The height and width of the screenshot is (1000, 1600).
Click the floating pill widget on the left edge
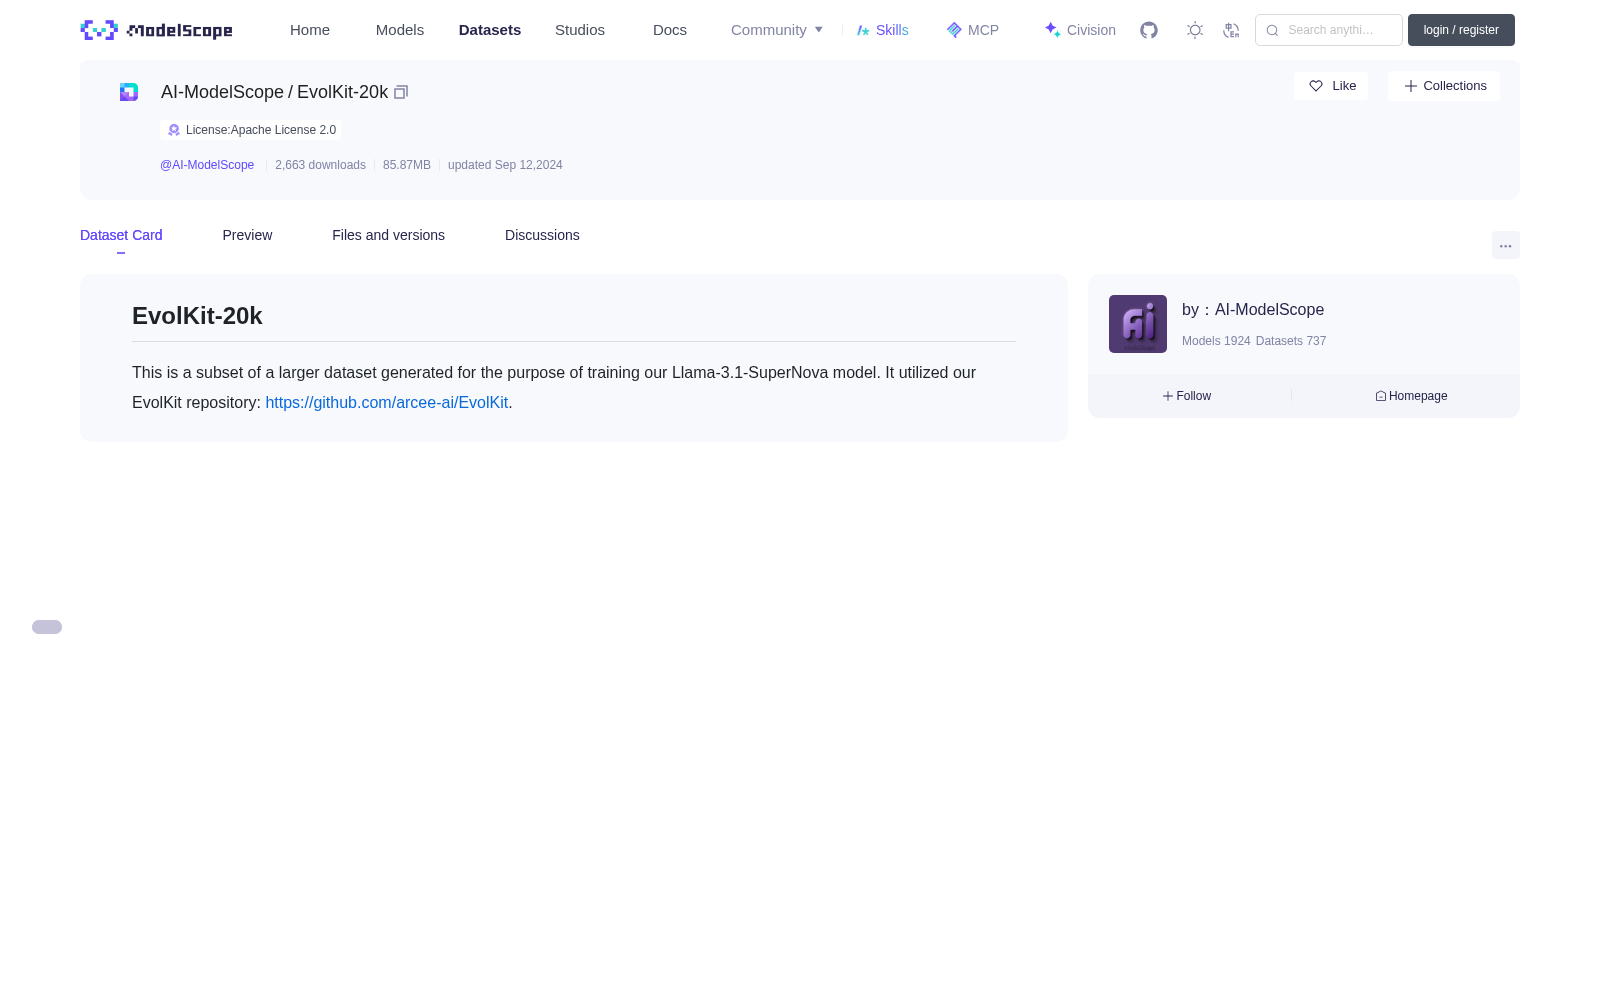pyautogui.click(x=47, y=627)
